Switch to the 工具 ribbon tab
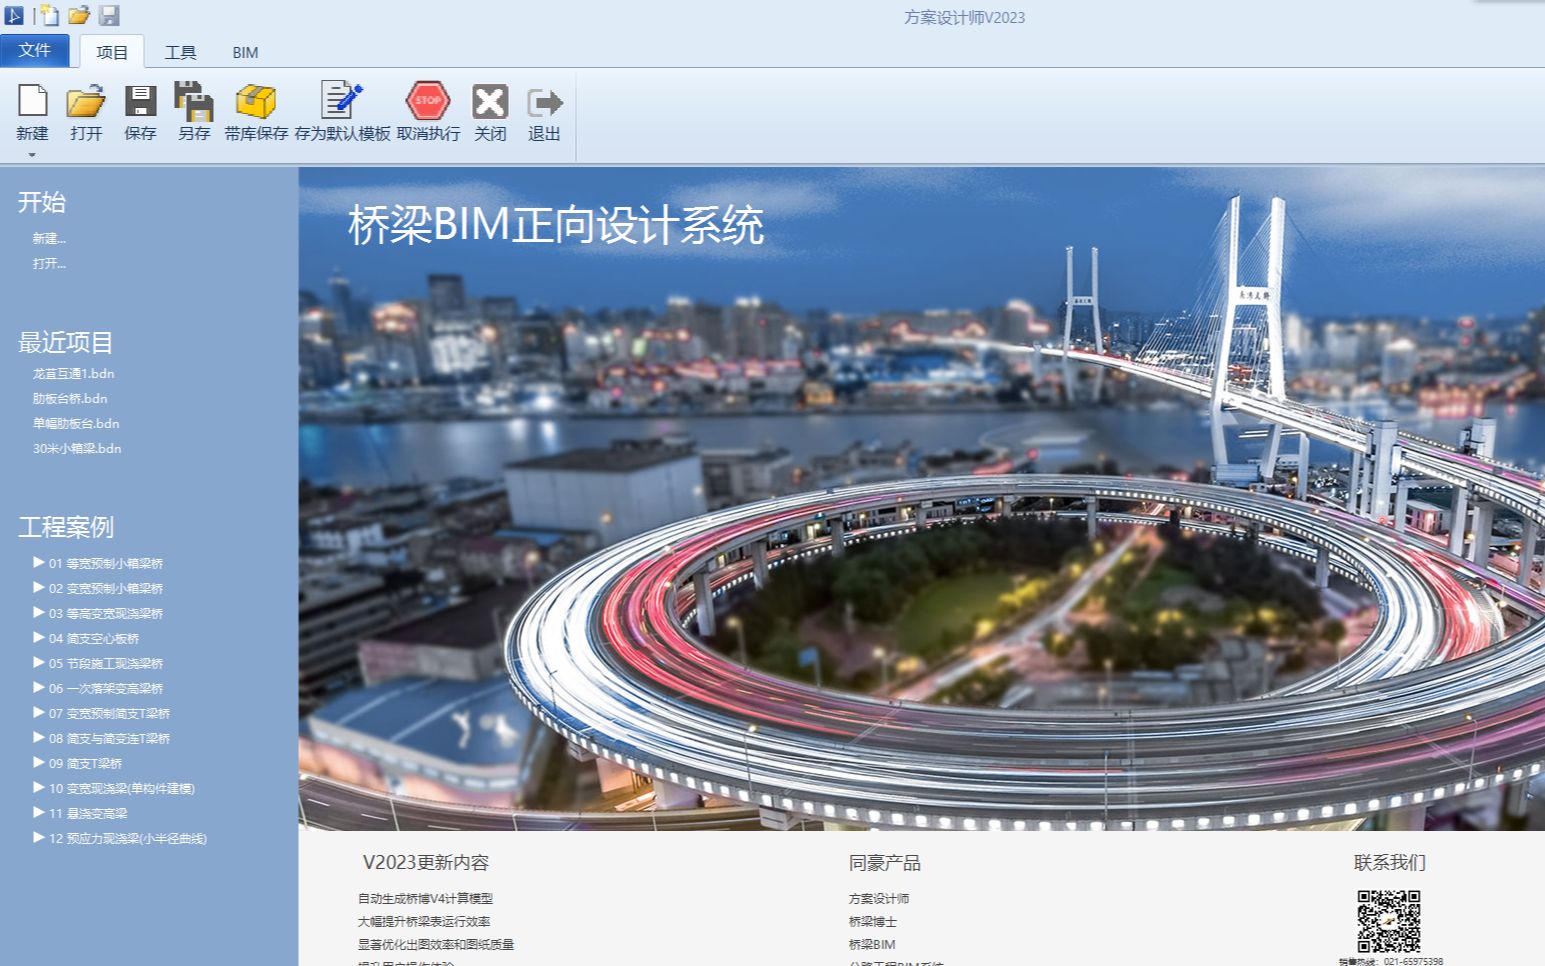The image size is (1545, 966). coord(180,52)
